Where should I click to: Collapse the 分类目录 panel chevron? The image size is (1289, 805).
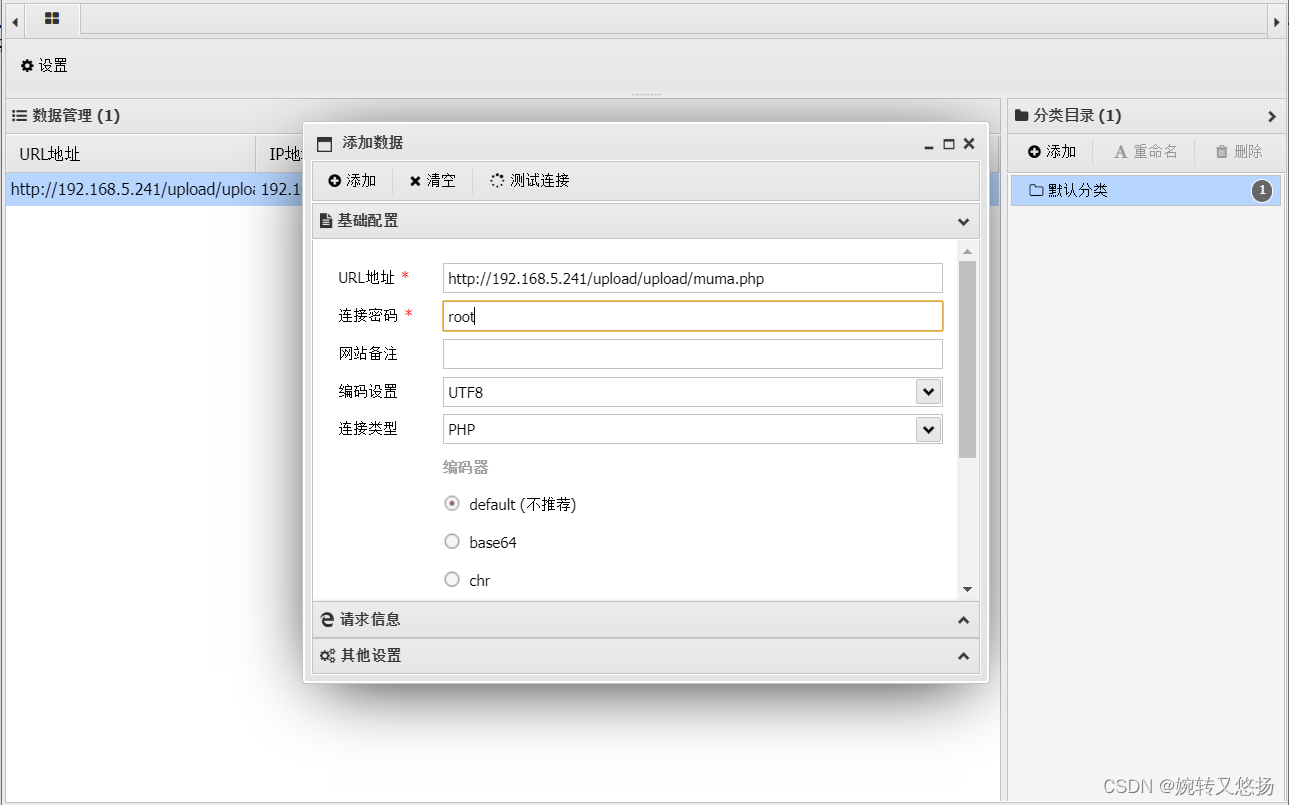pos(1272,116)
